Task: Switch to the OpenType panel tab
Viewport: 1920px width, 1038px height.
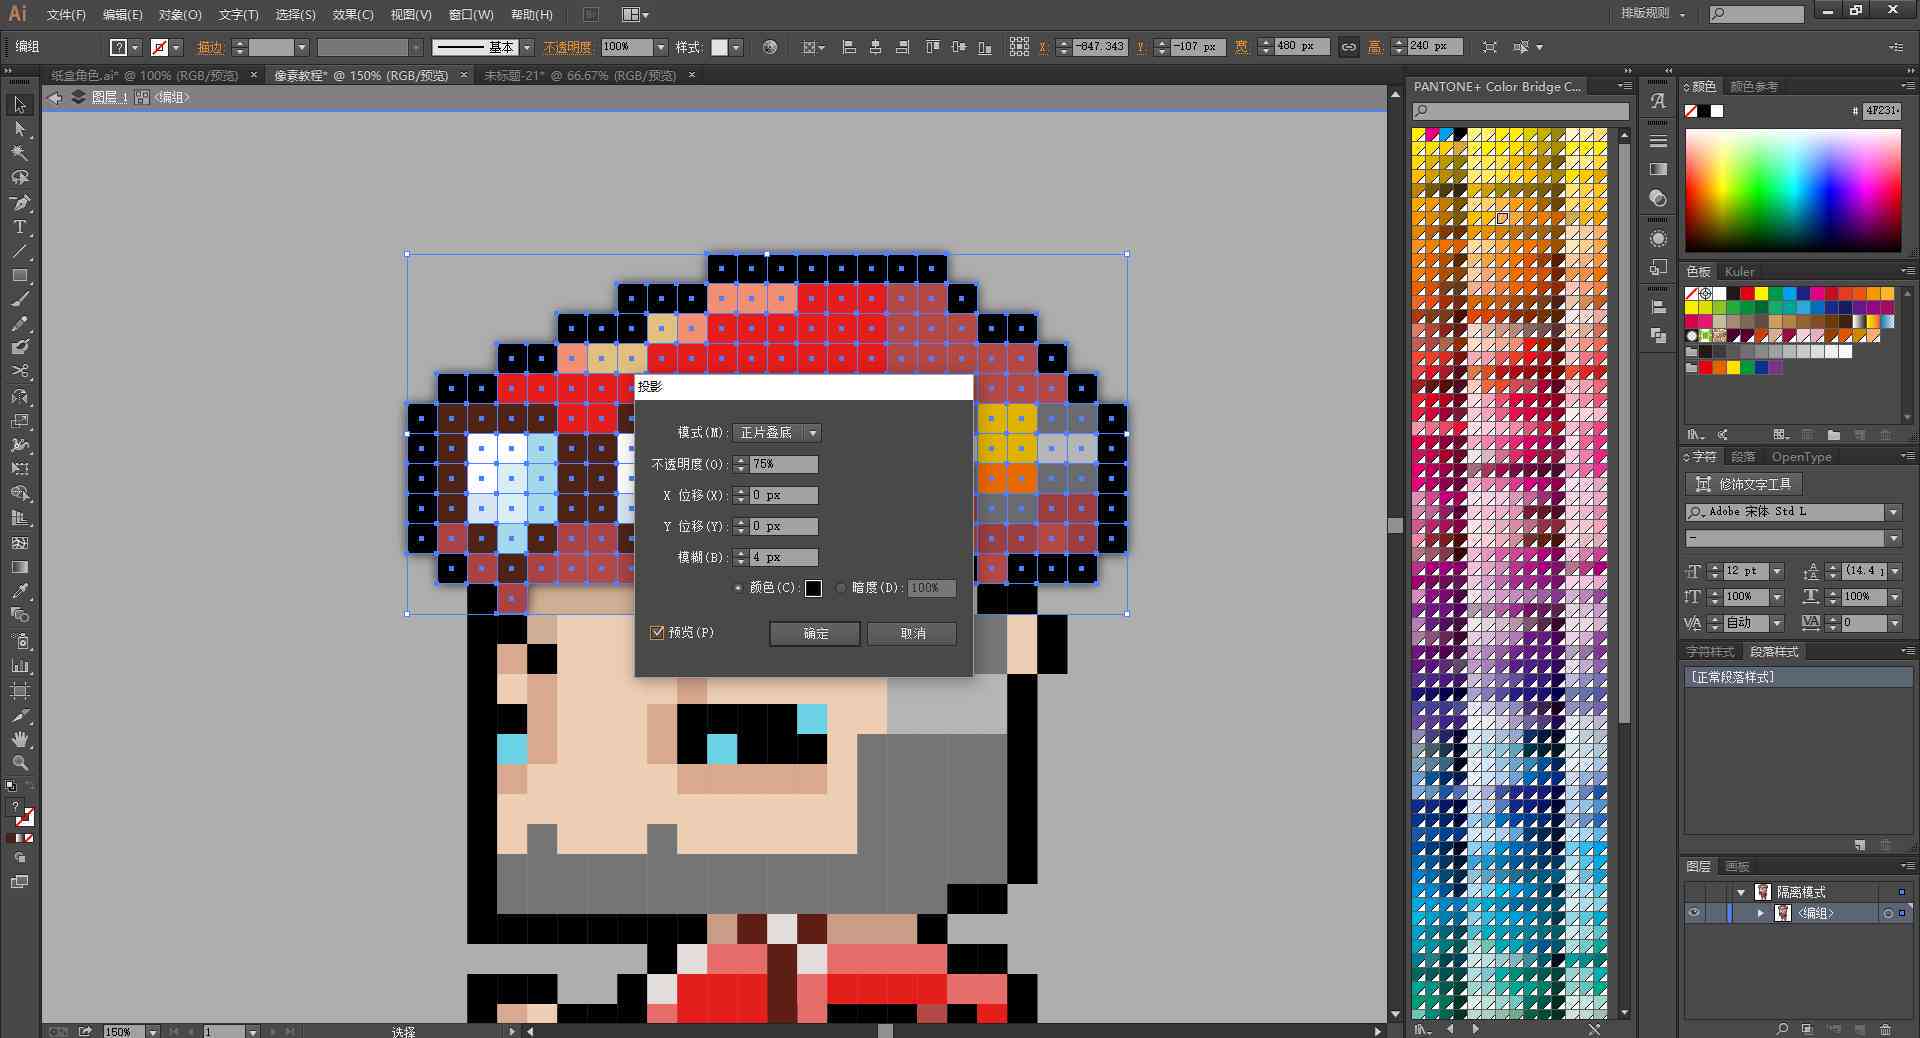Action: (x=1801, y=457)
